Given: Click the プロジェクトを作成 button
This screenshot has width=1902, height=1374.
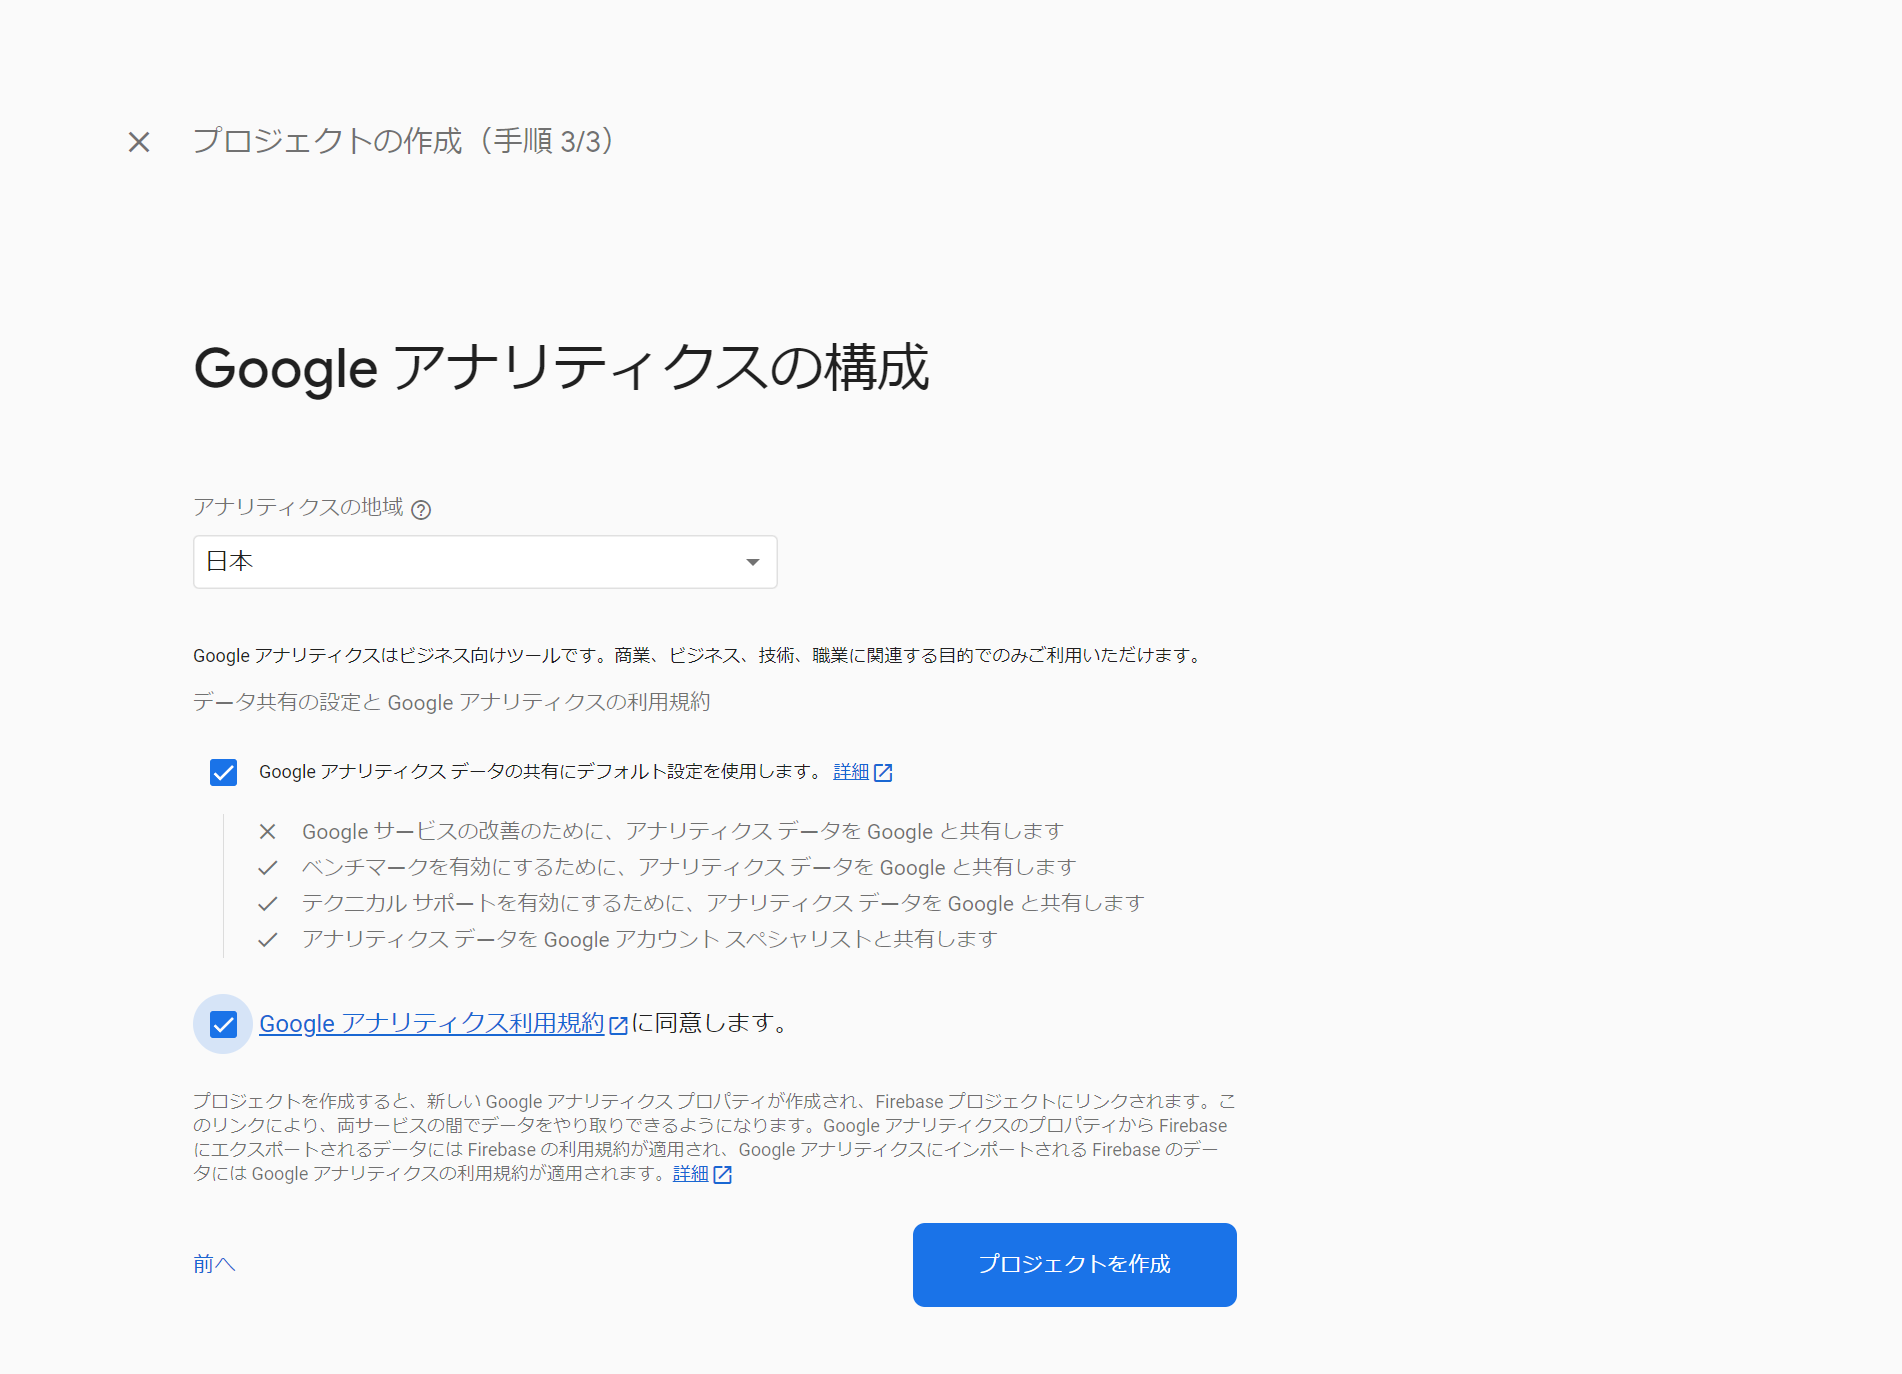Looking at the screenshot, I should (1074, 1264).
